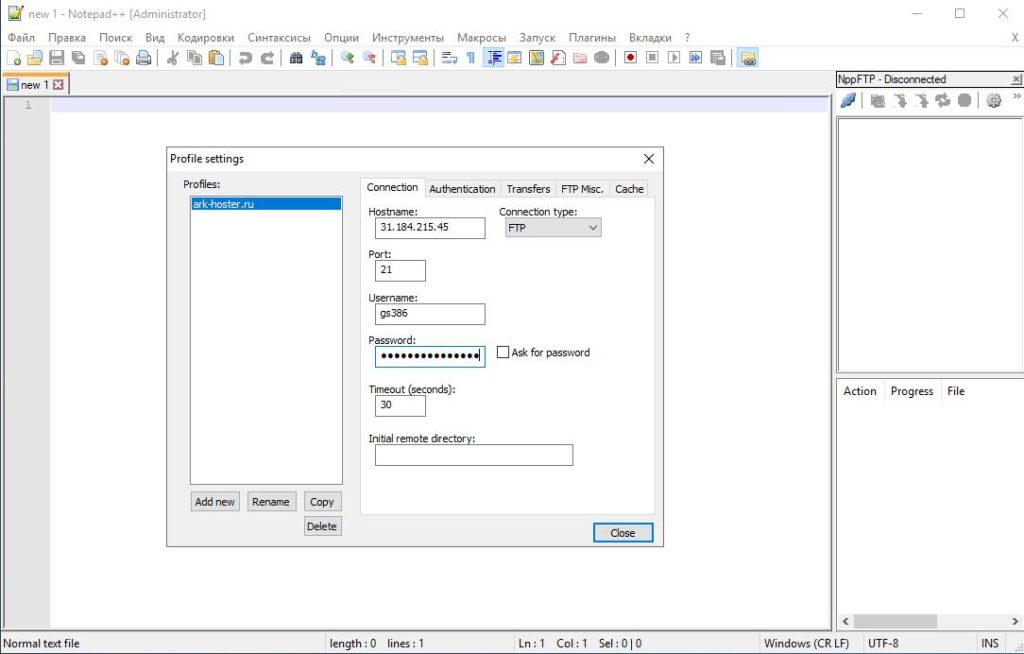Screen dimensions: 1024x654
Task: Click the Save file toolbar icon
Action: pos(57,58)
